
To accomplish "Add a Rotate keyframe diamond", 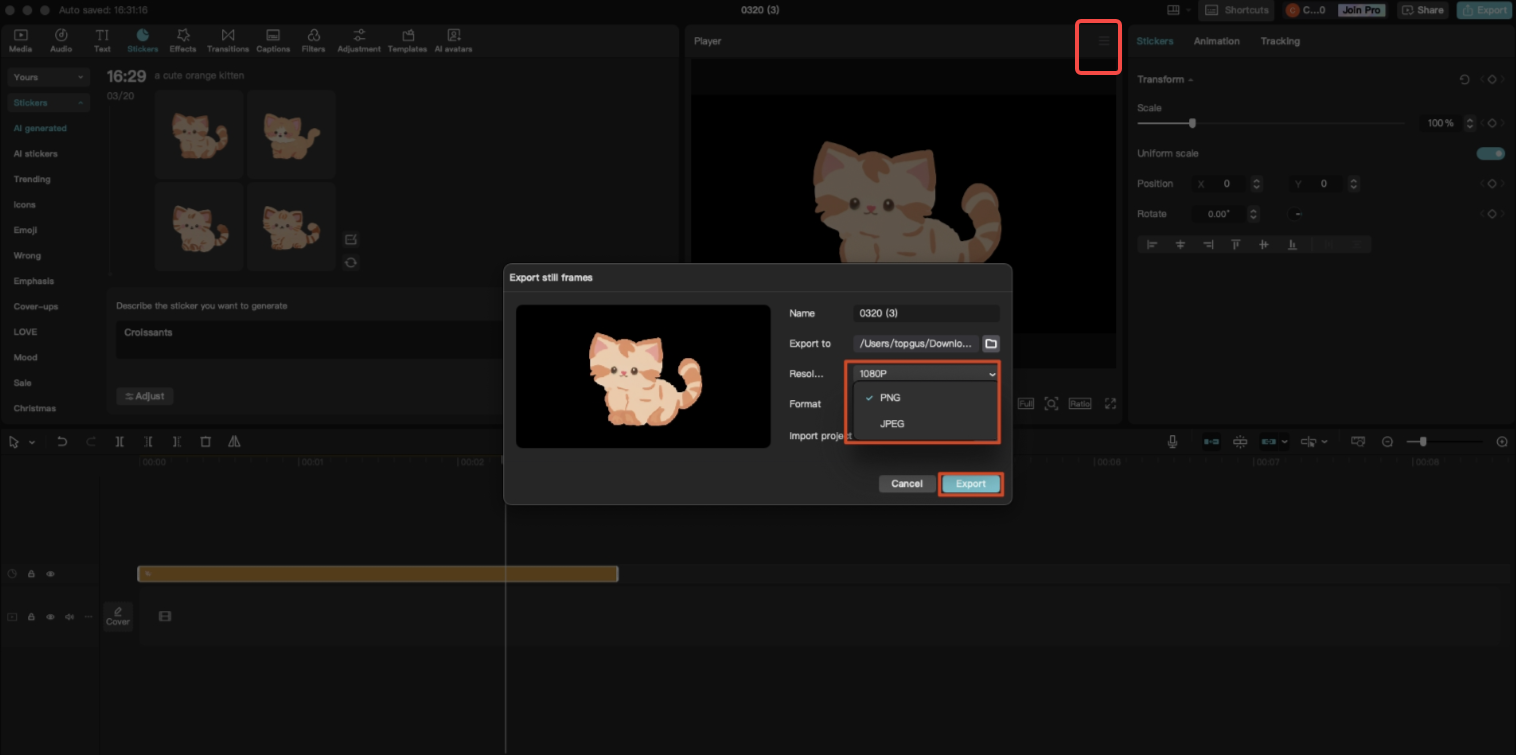I will click(x=1491, y=214).
